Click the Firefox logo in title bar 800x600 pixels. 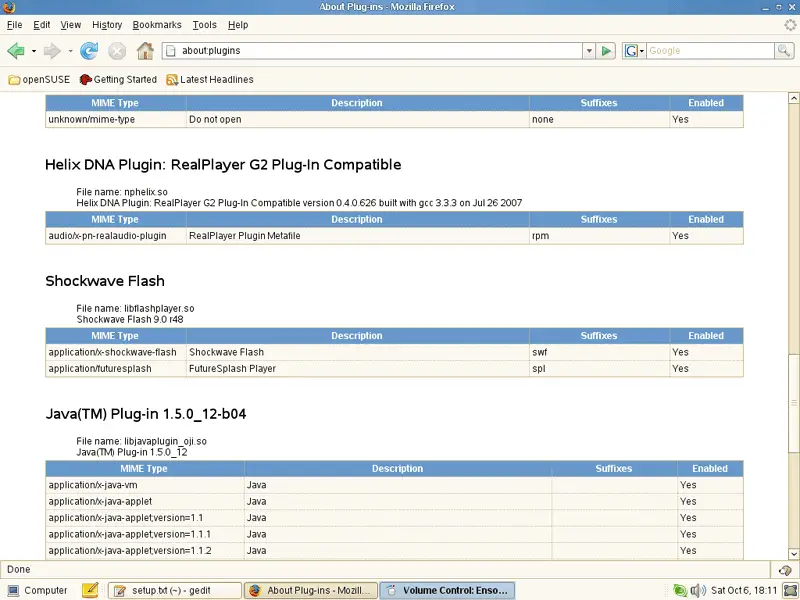9,7
